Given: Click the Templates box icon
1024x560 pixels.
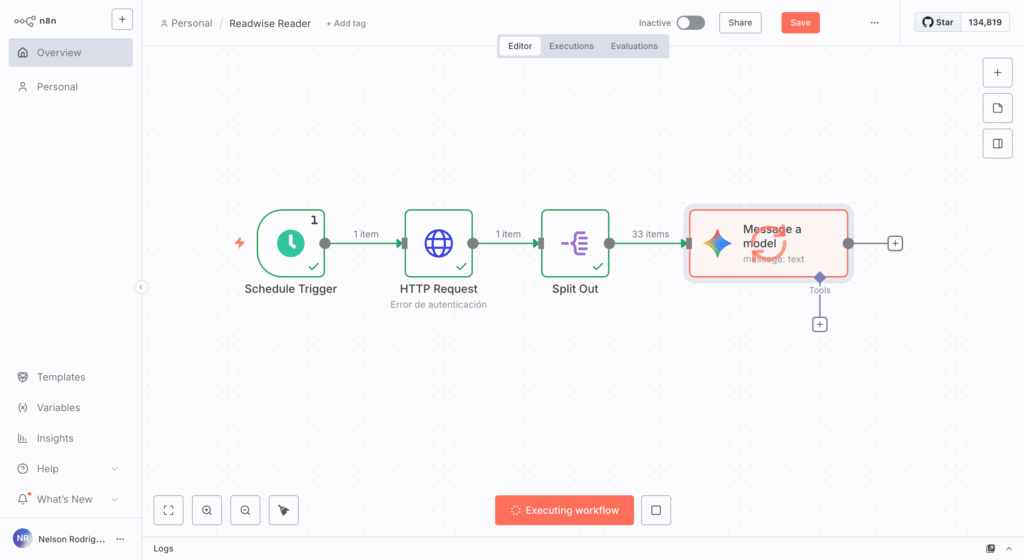Looking at the screenshot, I should (x=23, y=377).
